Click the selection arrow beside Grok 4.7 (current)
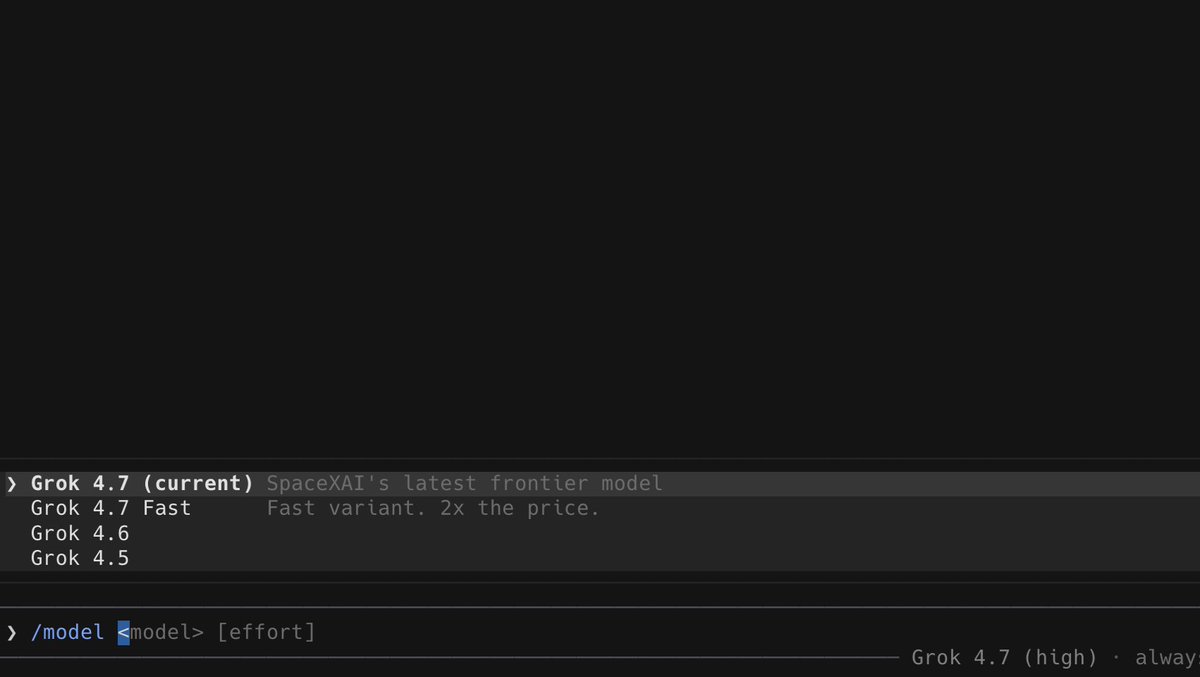This screenshot has height=677, width=1200. click(12, 484)
